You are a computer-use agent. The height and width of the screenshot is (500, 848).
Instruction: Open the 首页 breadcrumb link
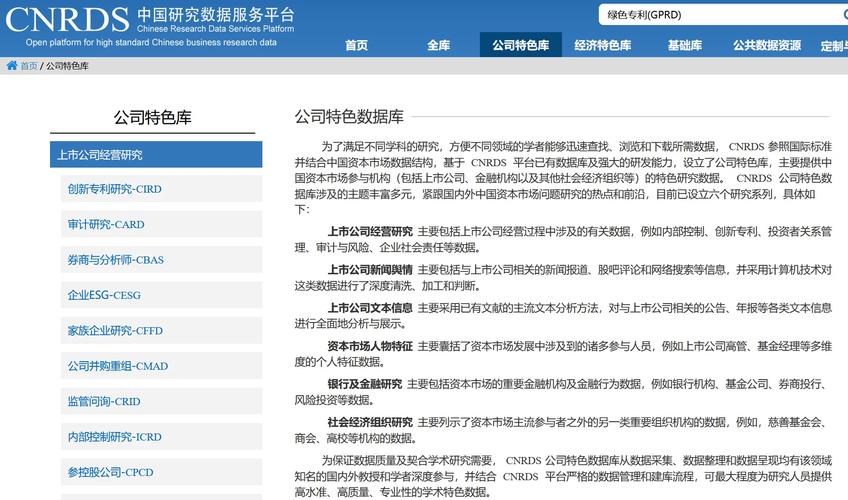29,66
